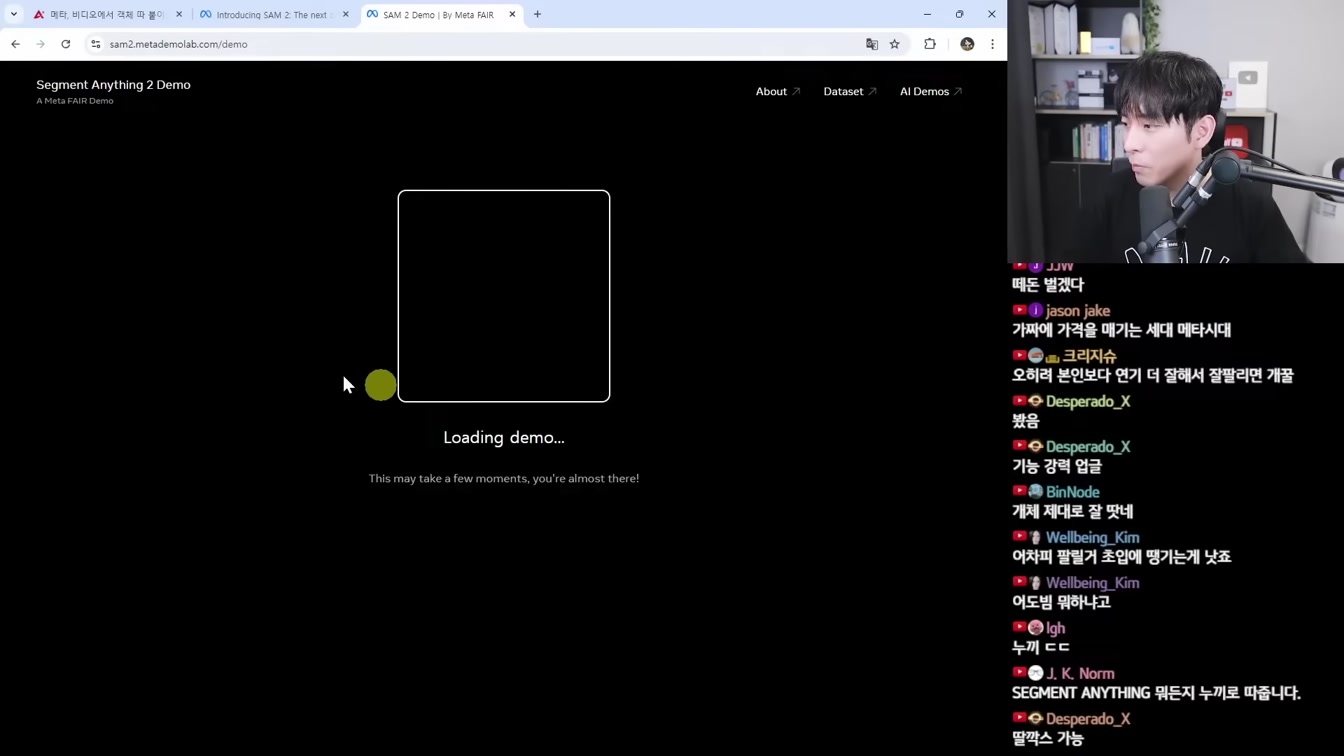This screenshot has height=756, width=1344.
Task: Open the Chrome three-dot menu
Action: click(992, 44)
